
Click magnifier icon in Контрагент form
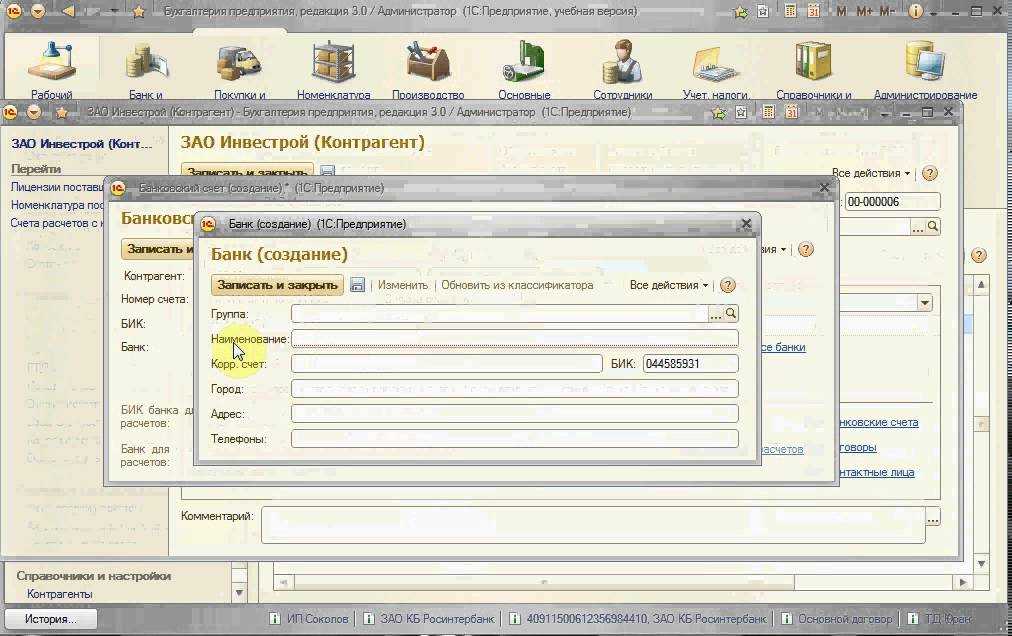[933, 227]
